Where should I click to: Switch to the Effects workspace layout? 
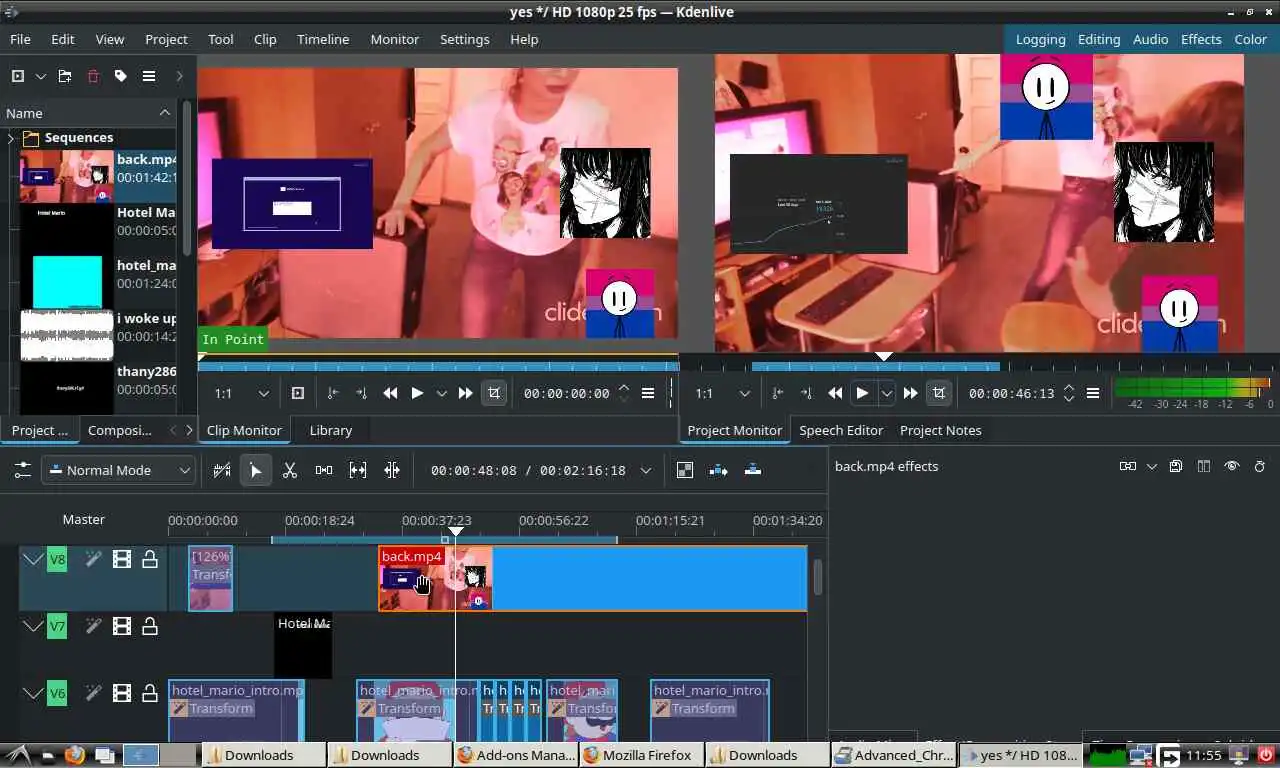point(1201,39)
